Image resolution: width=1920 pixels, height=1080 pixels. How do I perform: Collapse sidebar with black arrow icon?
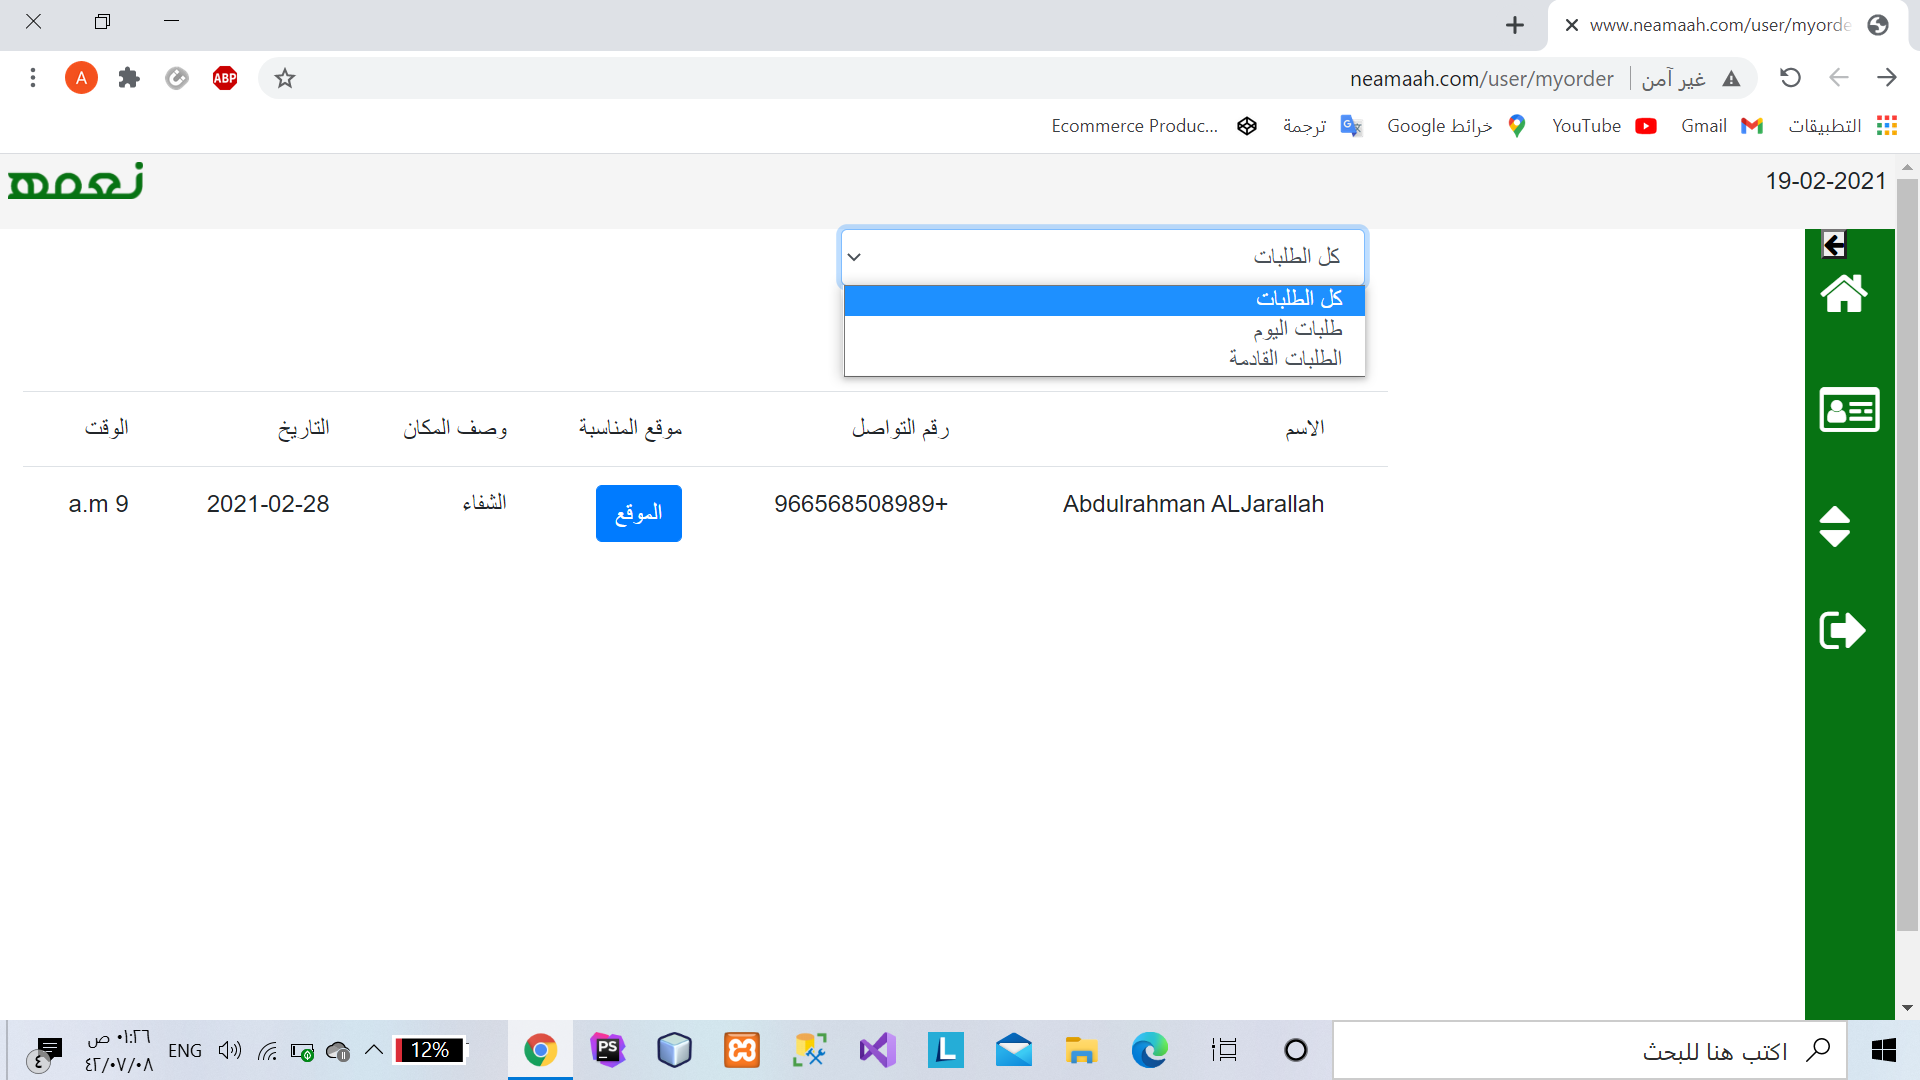click(x=1834, y=245)
